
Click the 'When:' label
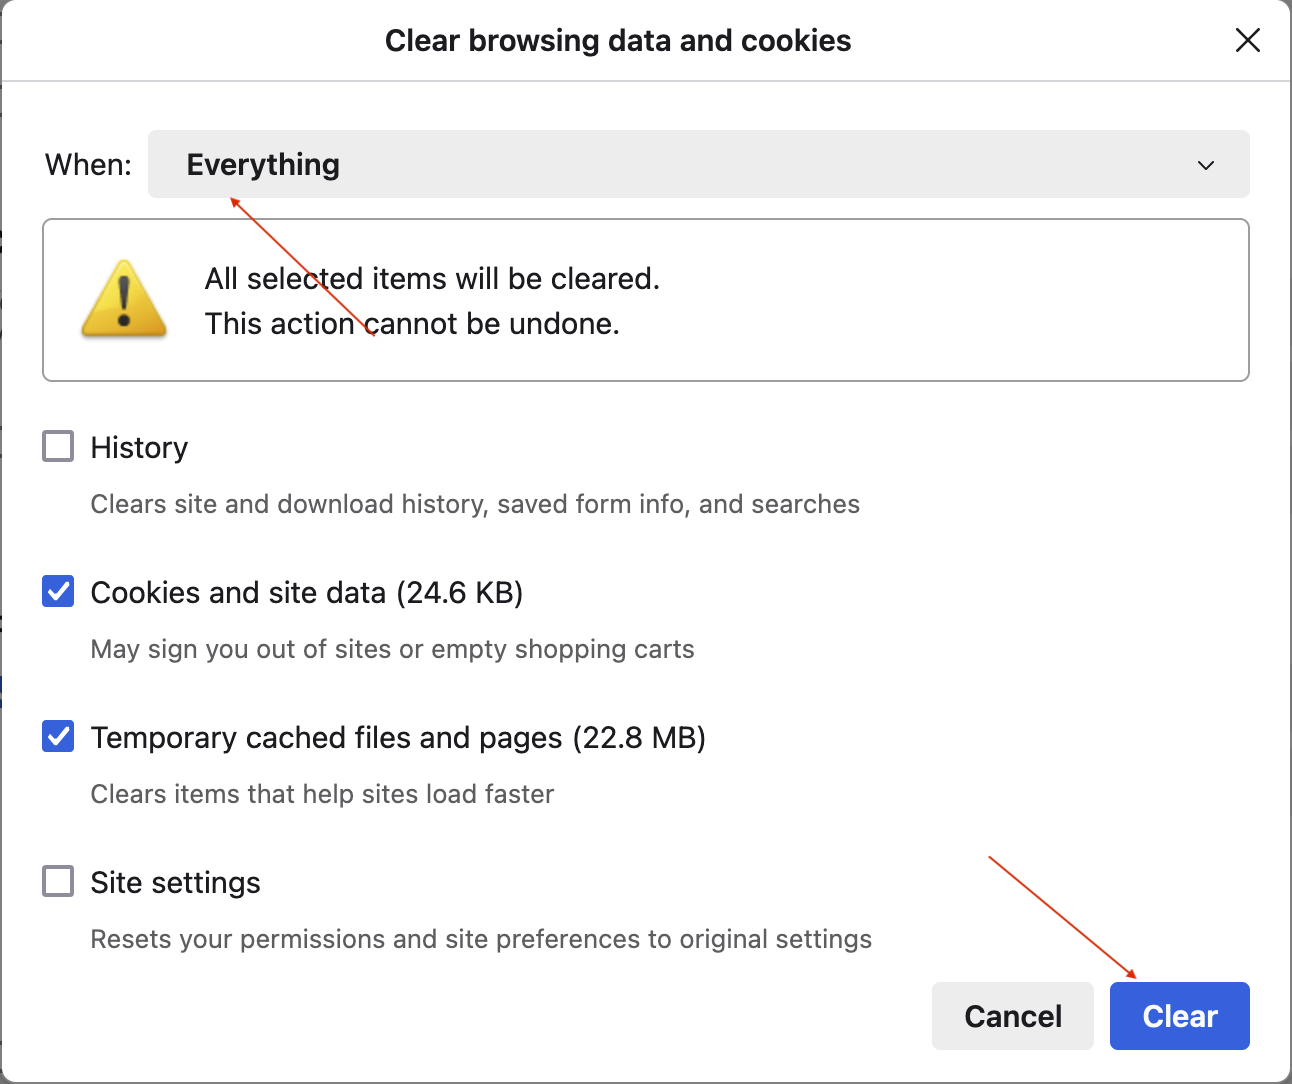(88, 165)
